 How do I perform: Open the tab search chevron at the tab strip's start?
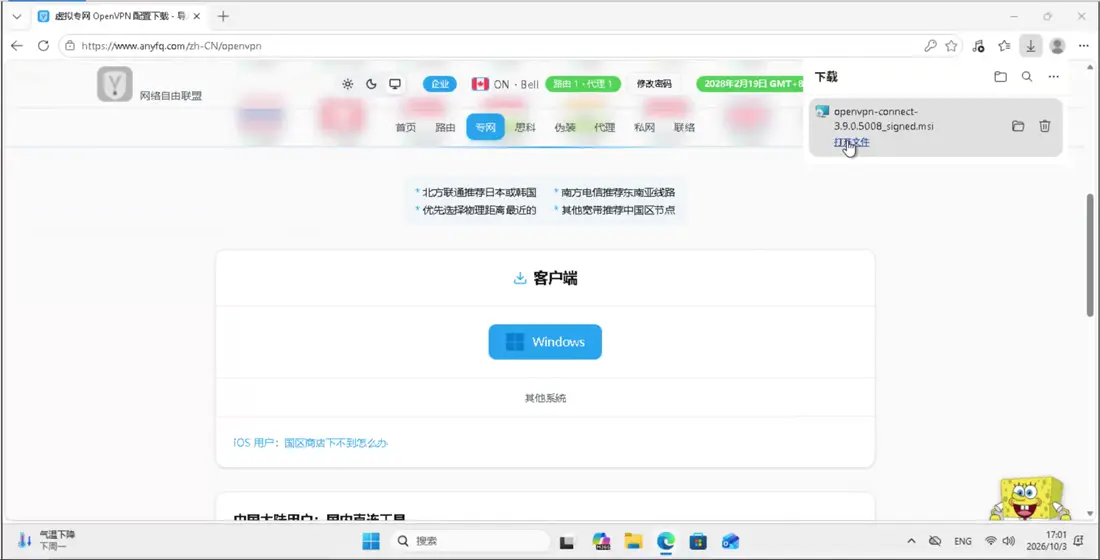[x=17, y=16]
